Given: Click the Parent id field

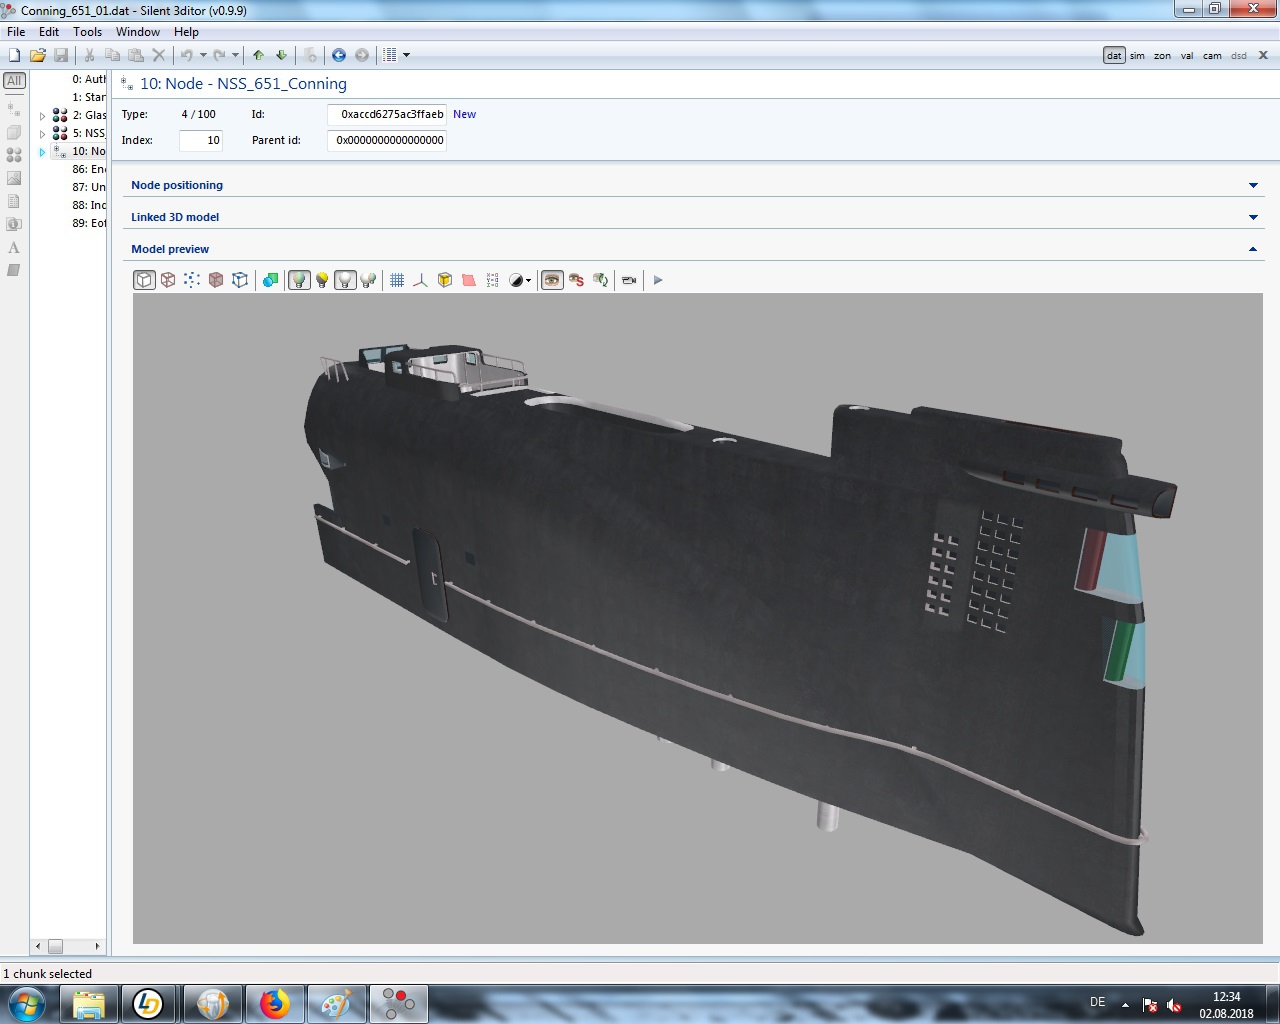Looking at the screenshot, I should (387, 140).
